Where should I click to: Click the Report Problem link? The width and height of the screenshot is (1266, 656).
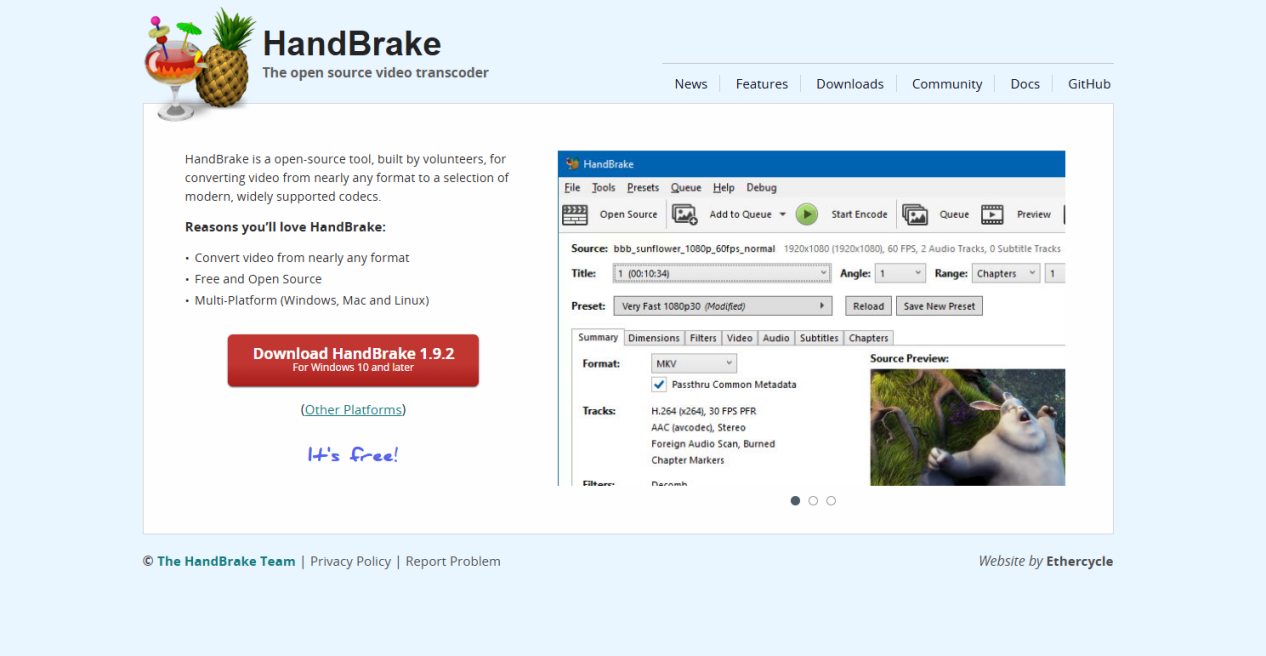(453, 561)
